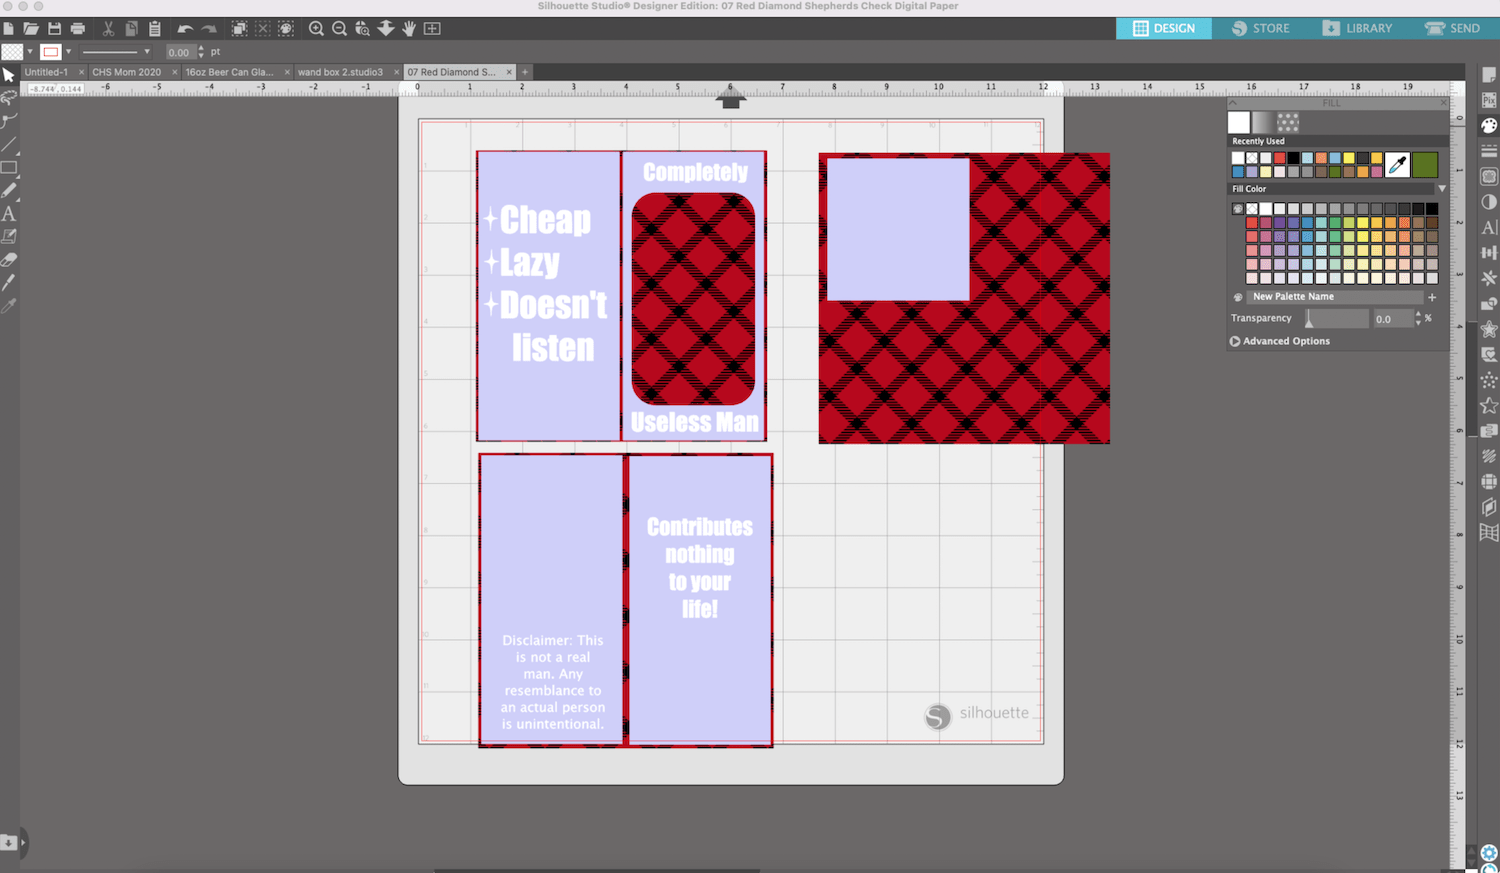1500x873 pixels.
Task: Select the Pan hand tool
Action: coord(409,29)
